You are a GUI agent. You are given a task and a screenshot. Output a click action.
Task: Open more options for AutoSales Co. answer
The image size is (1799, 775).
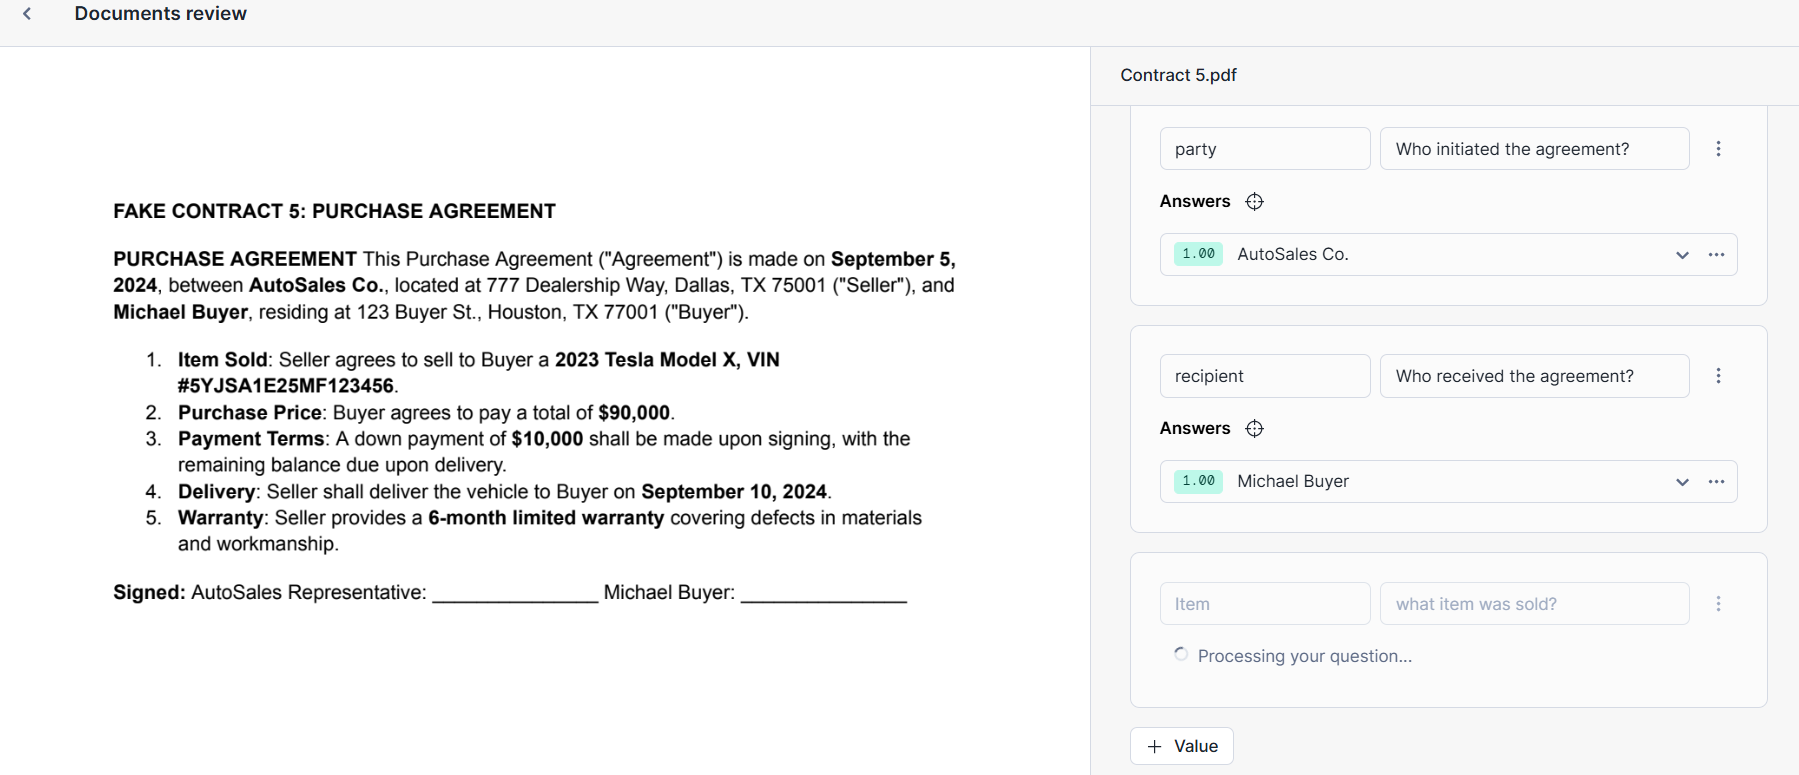tap(1716, 255)
